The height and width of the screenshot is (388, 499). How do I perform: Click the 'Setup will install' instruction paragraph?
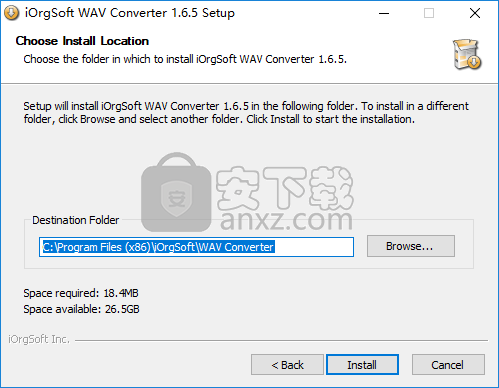tap(246, 113)
